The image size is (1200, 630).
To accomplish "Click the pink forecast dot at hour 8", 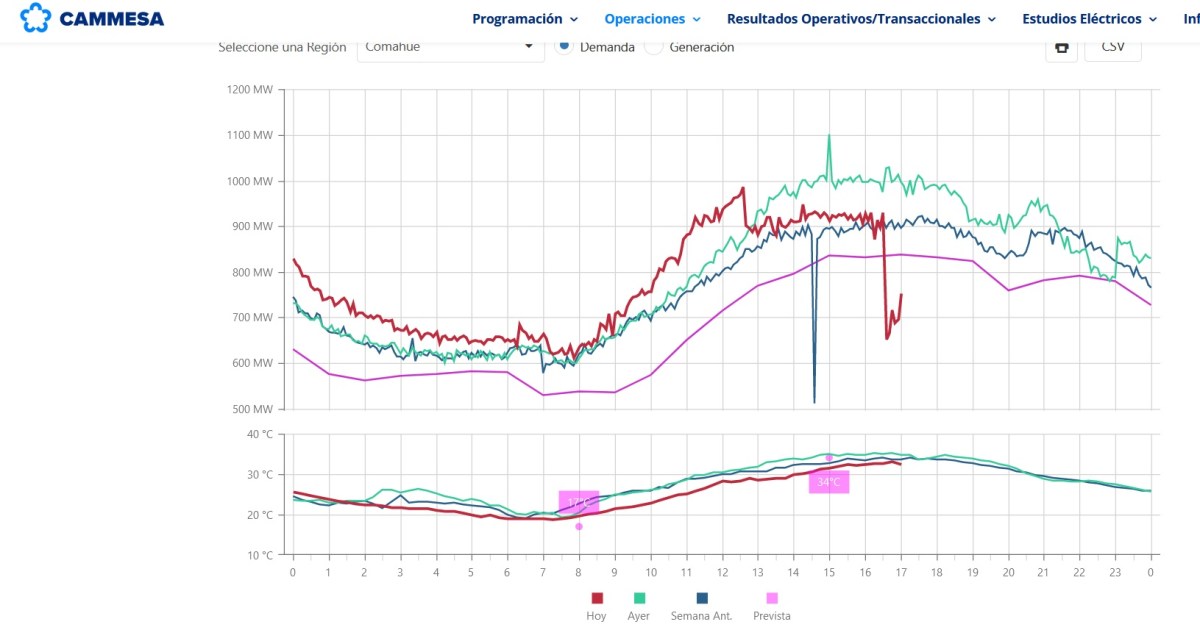I will 579,526.
